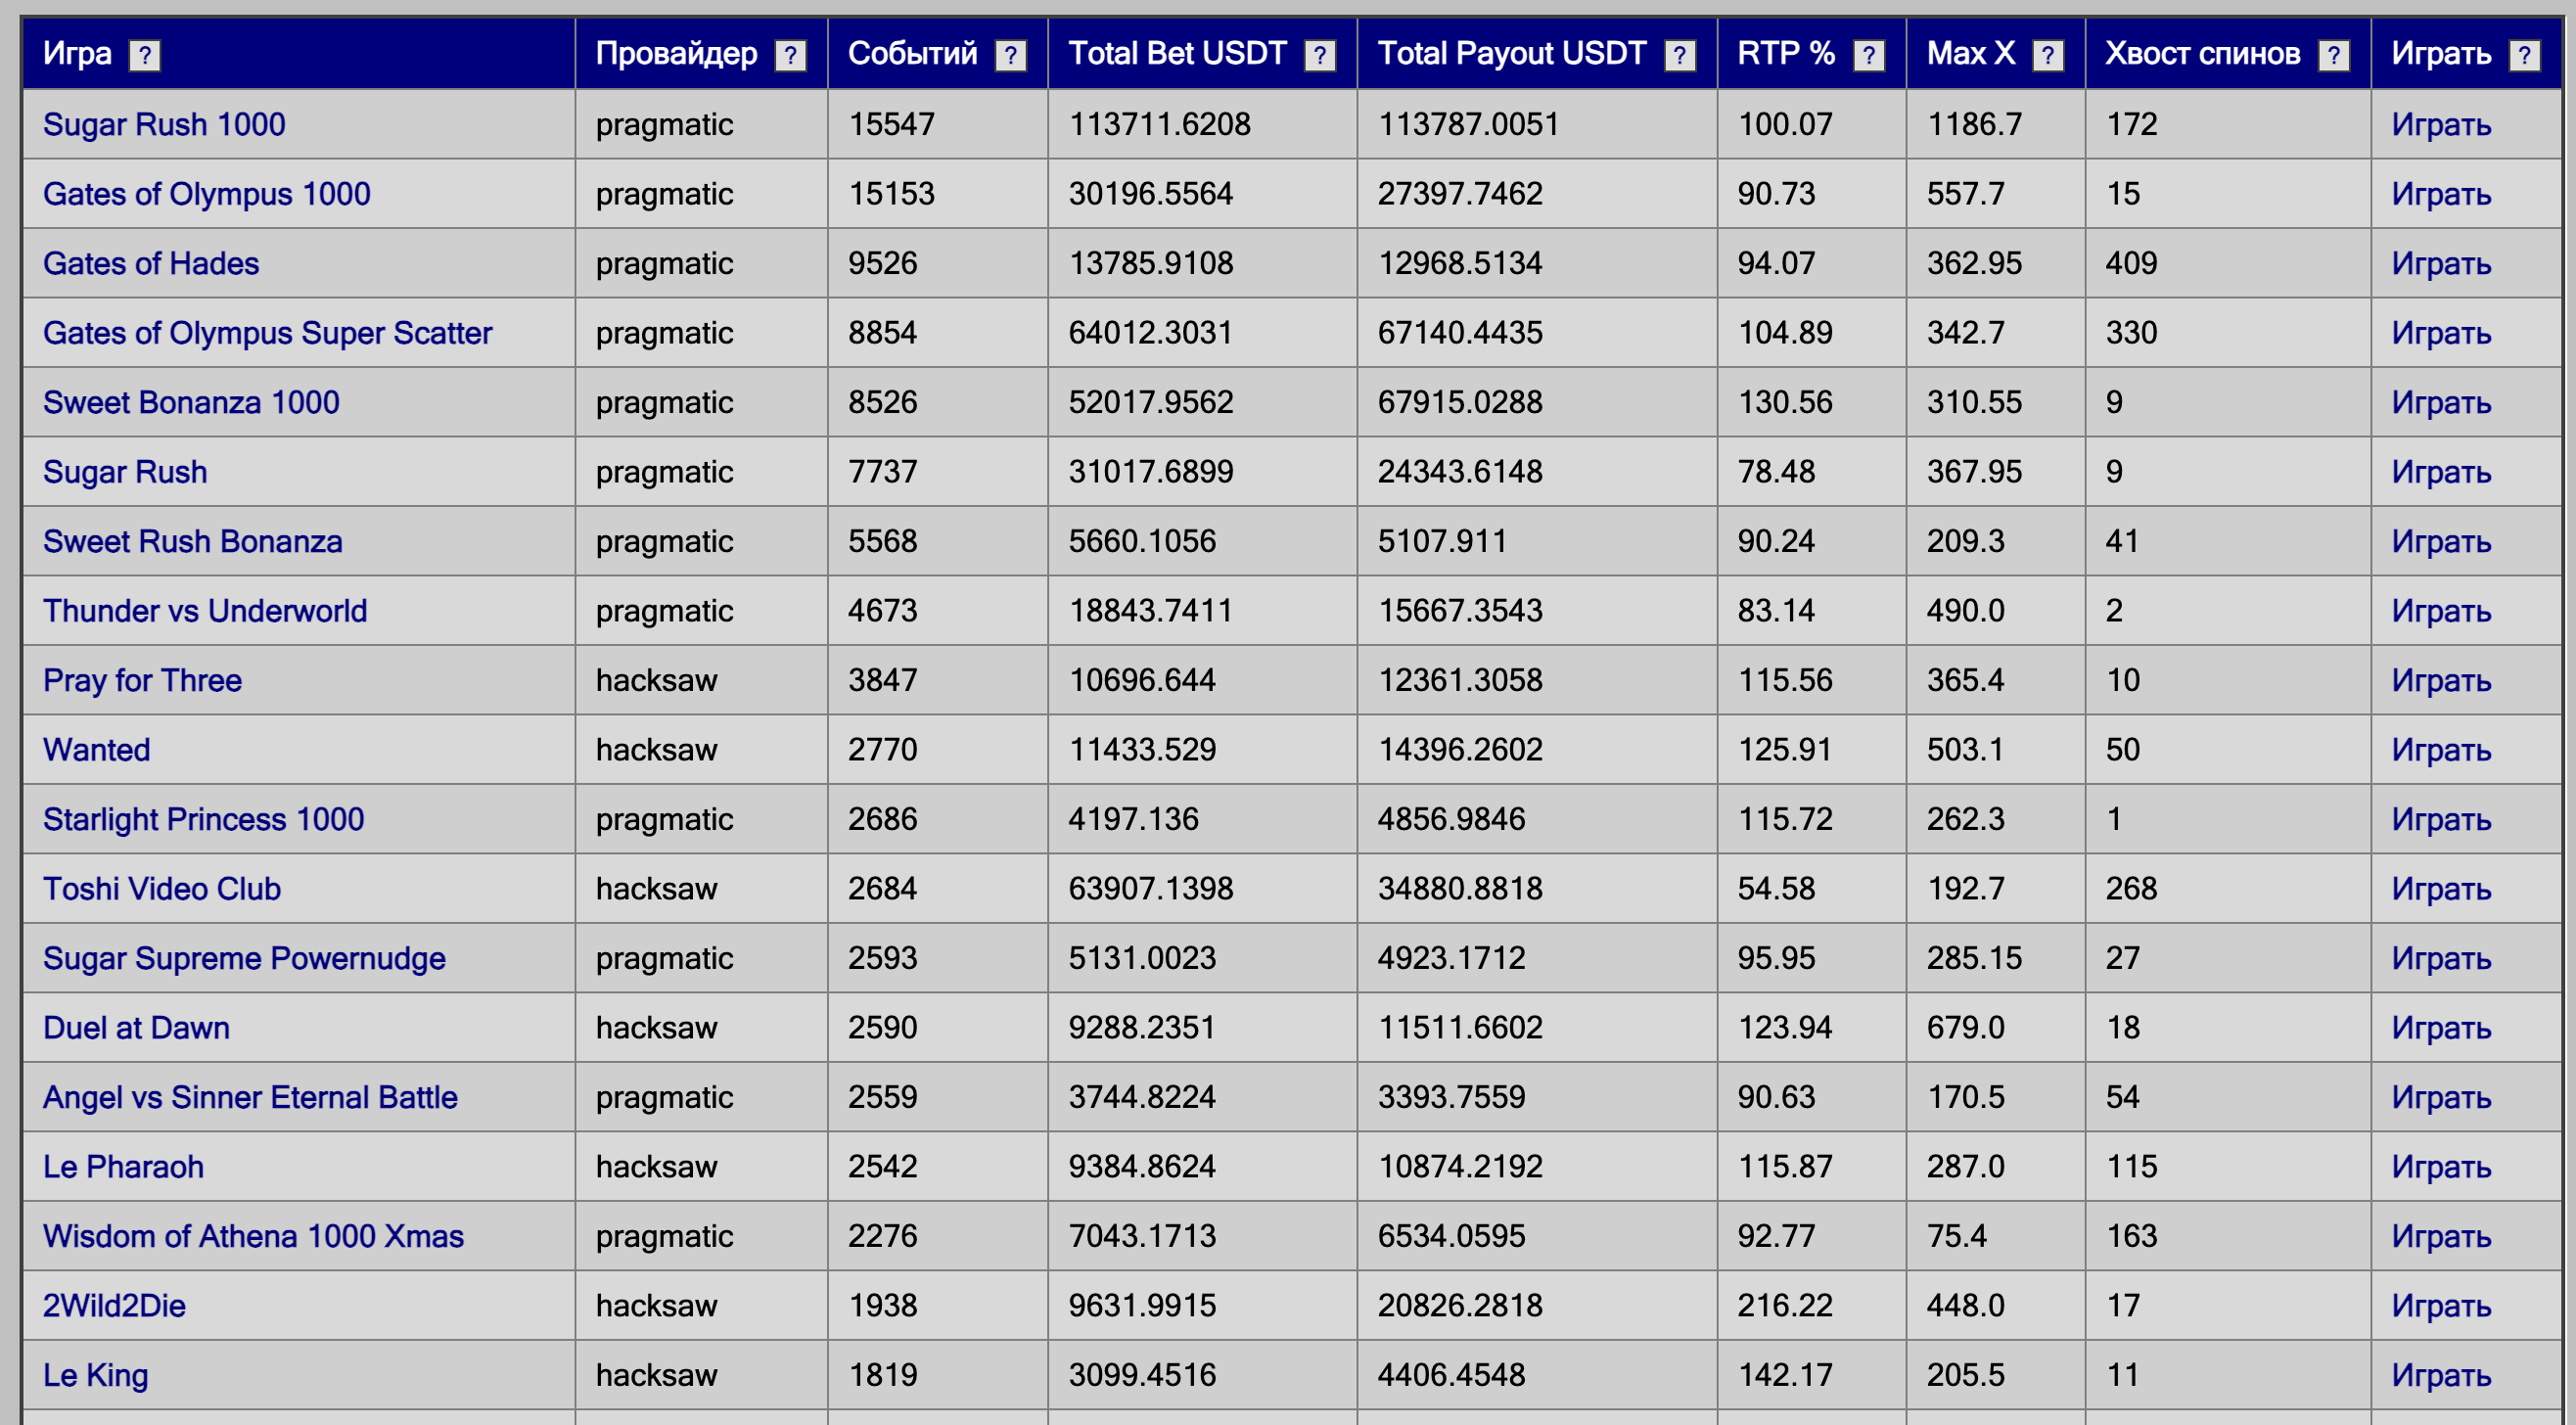Open Angel vs Sinner Eternal Battle link

250,1097
